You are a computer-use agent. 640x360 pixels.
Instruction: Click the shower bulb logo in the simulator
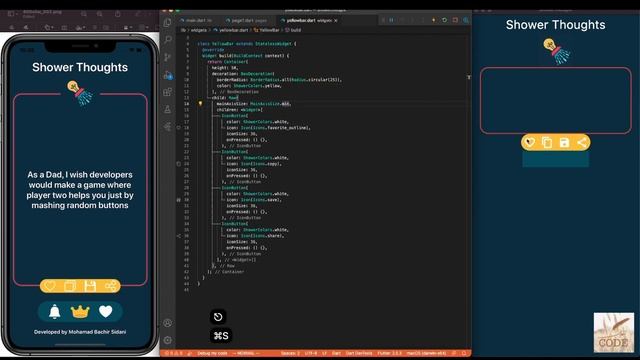click(x=556, y=51)
